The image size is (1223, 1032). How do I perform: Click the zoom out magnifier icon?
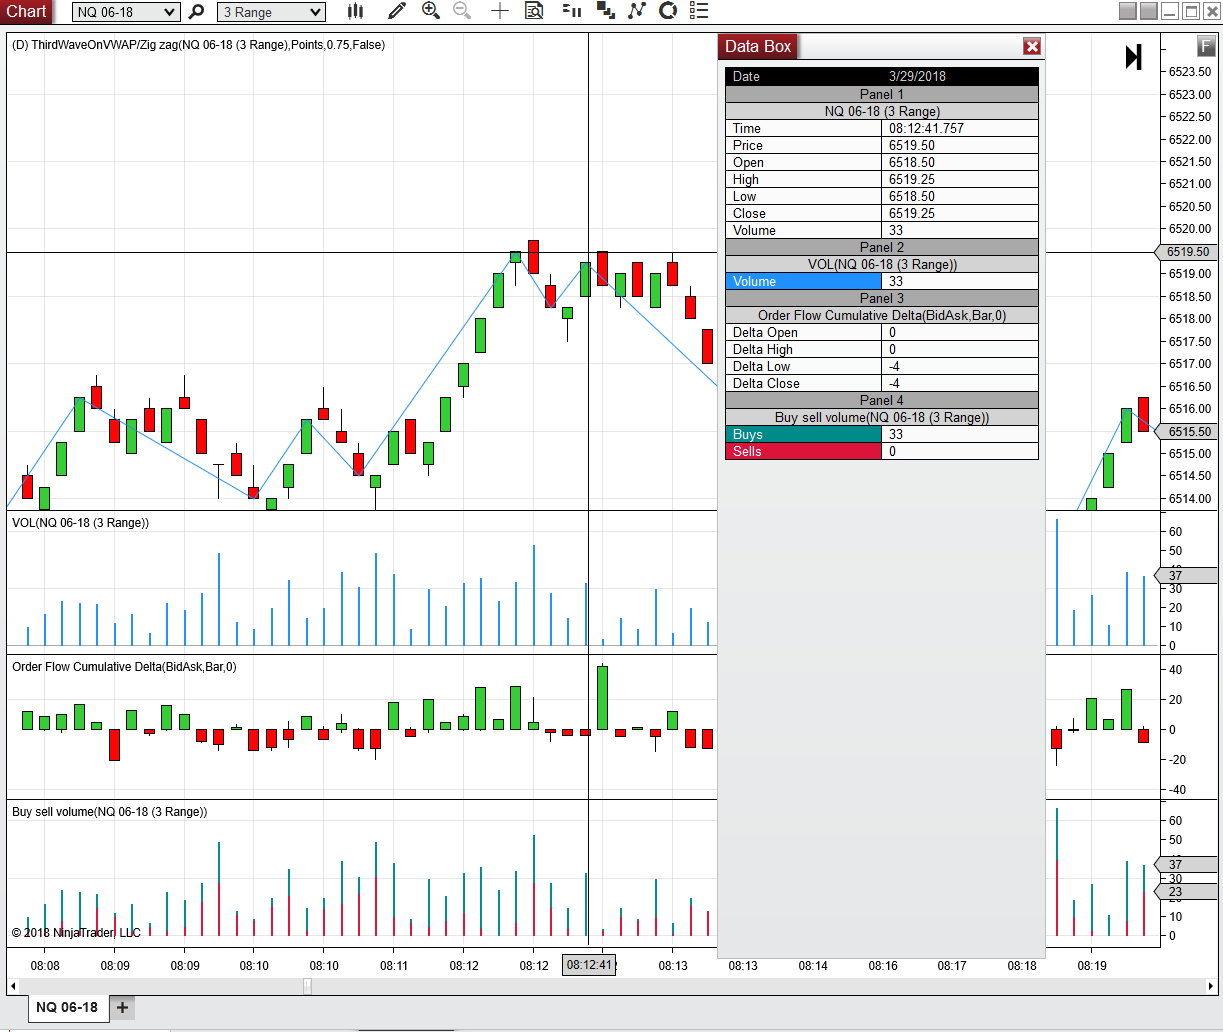462,11
